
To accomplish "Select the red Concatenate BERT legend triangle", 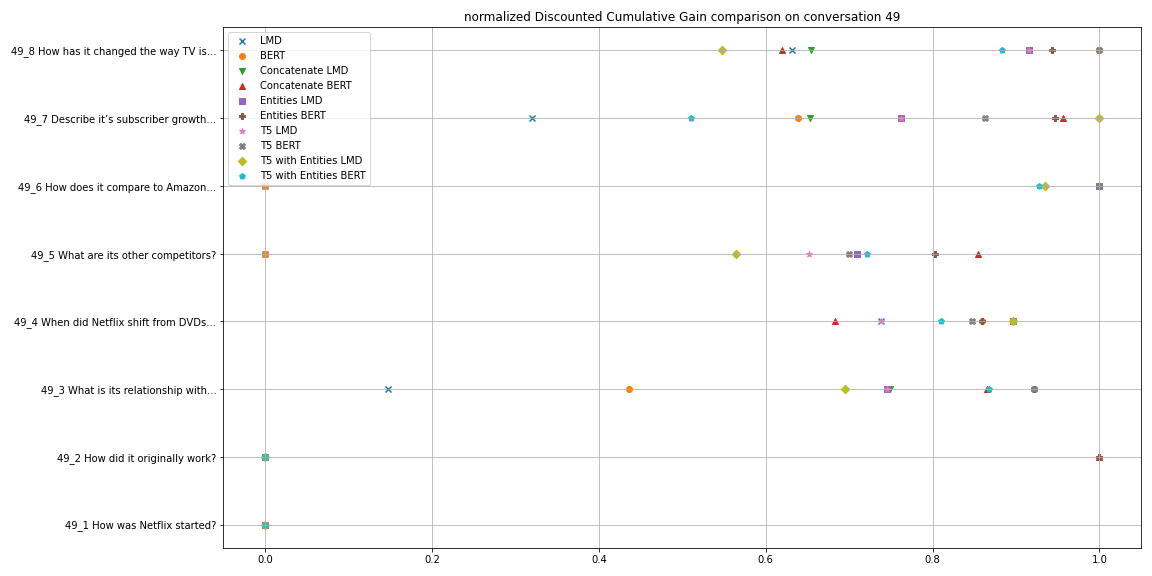I will [x=242, y=86].
